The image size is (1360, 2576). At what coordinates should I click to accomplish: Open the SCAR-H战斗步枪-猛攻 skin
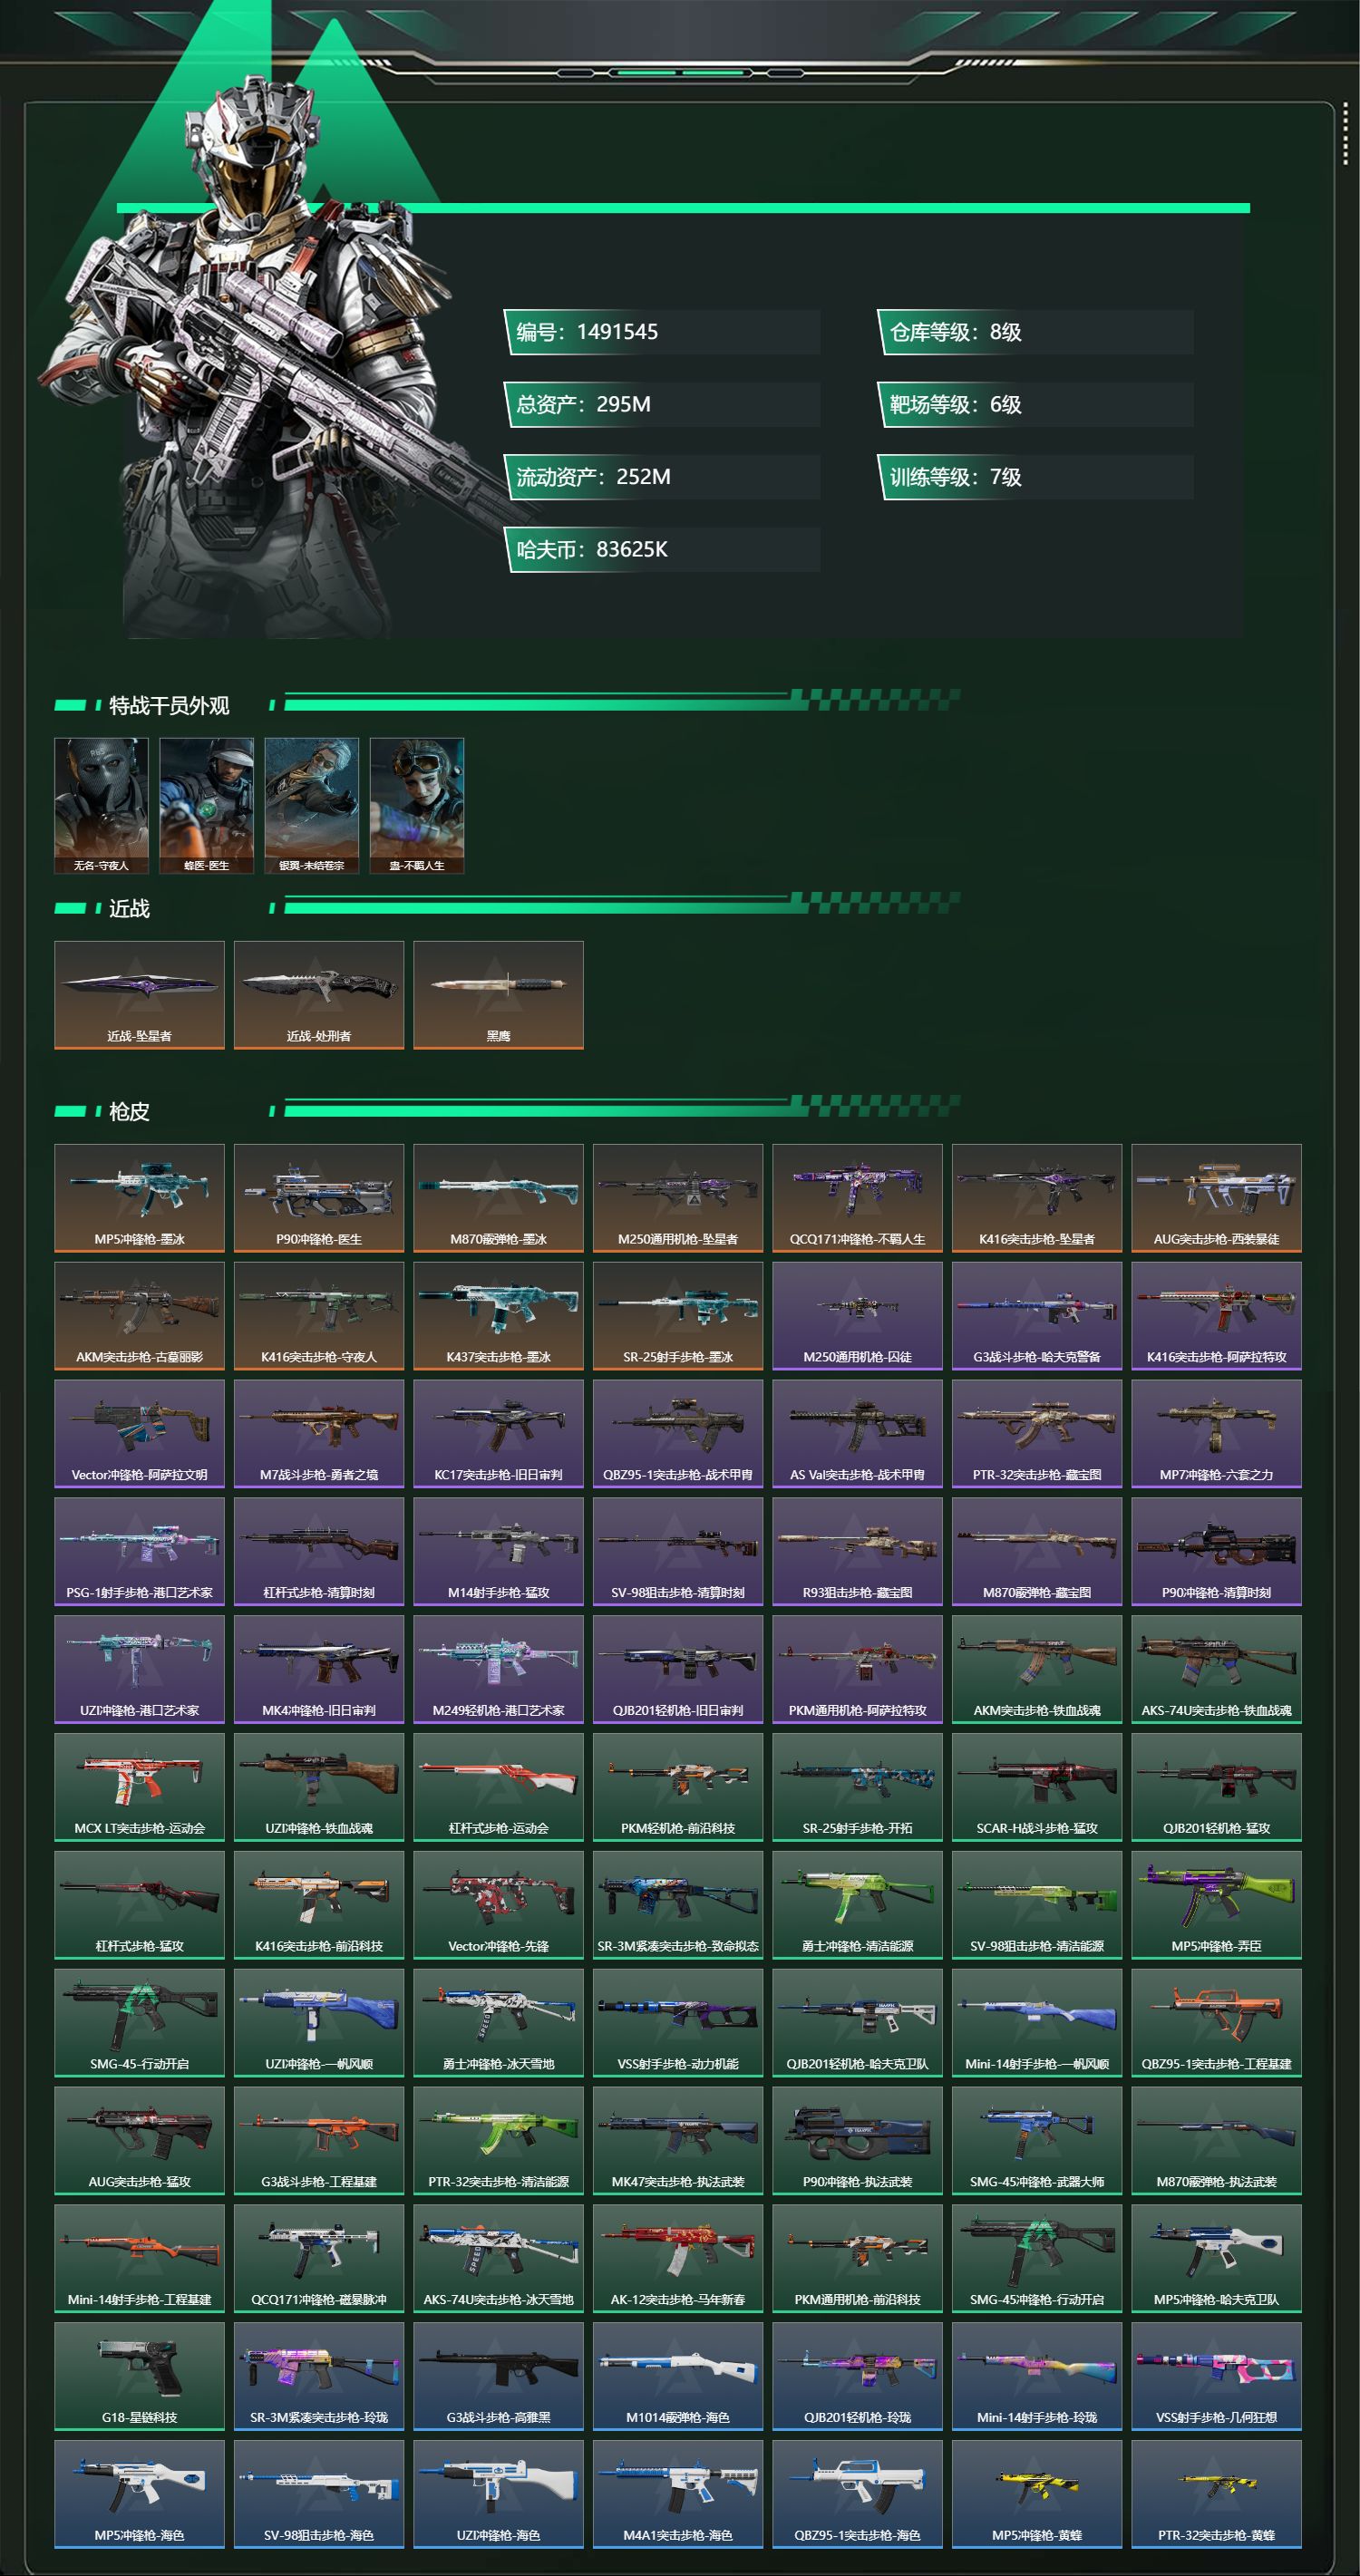[1037, 1788]
